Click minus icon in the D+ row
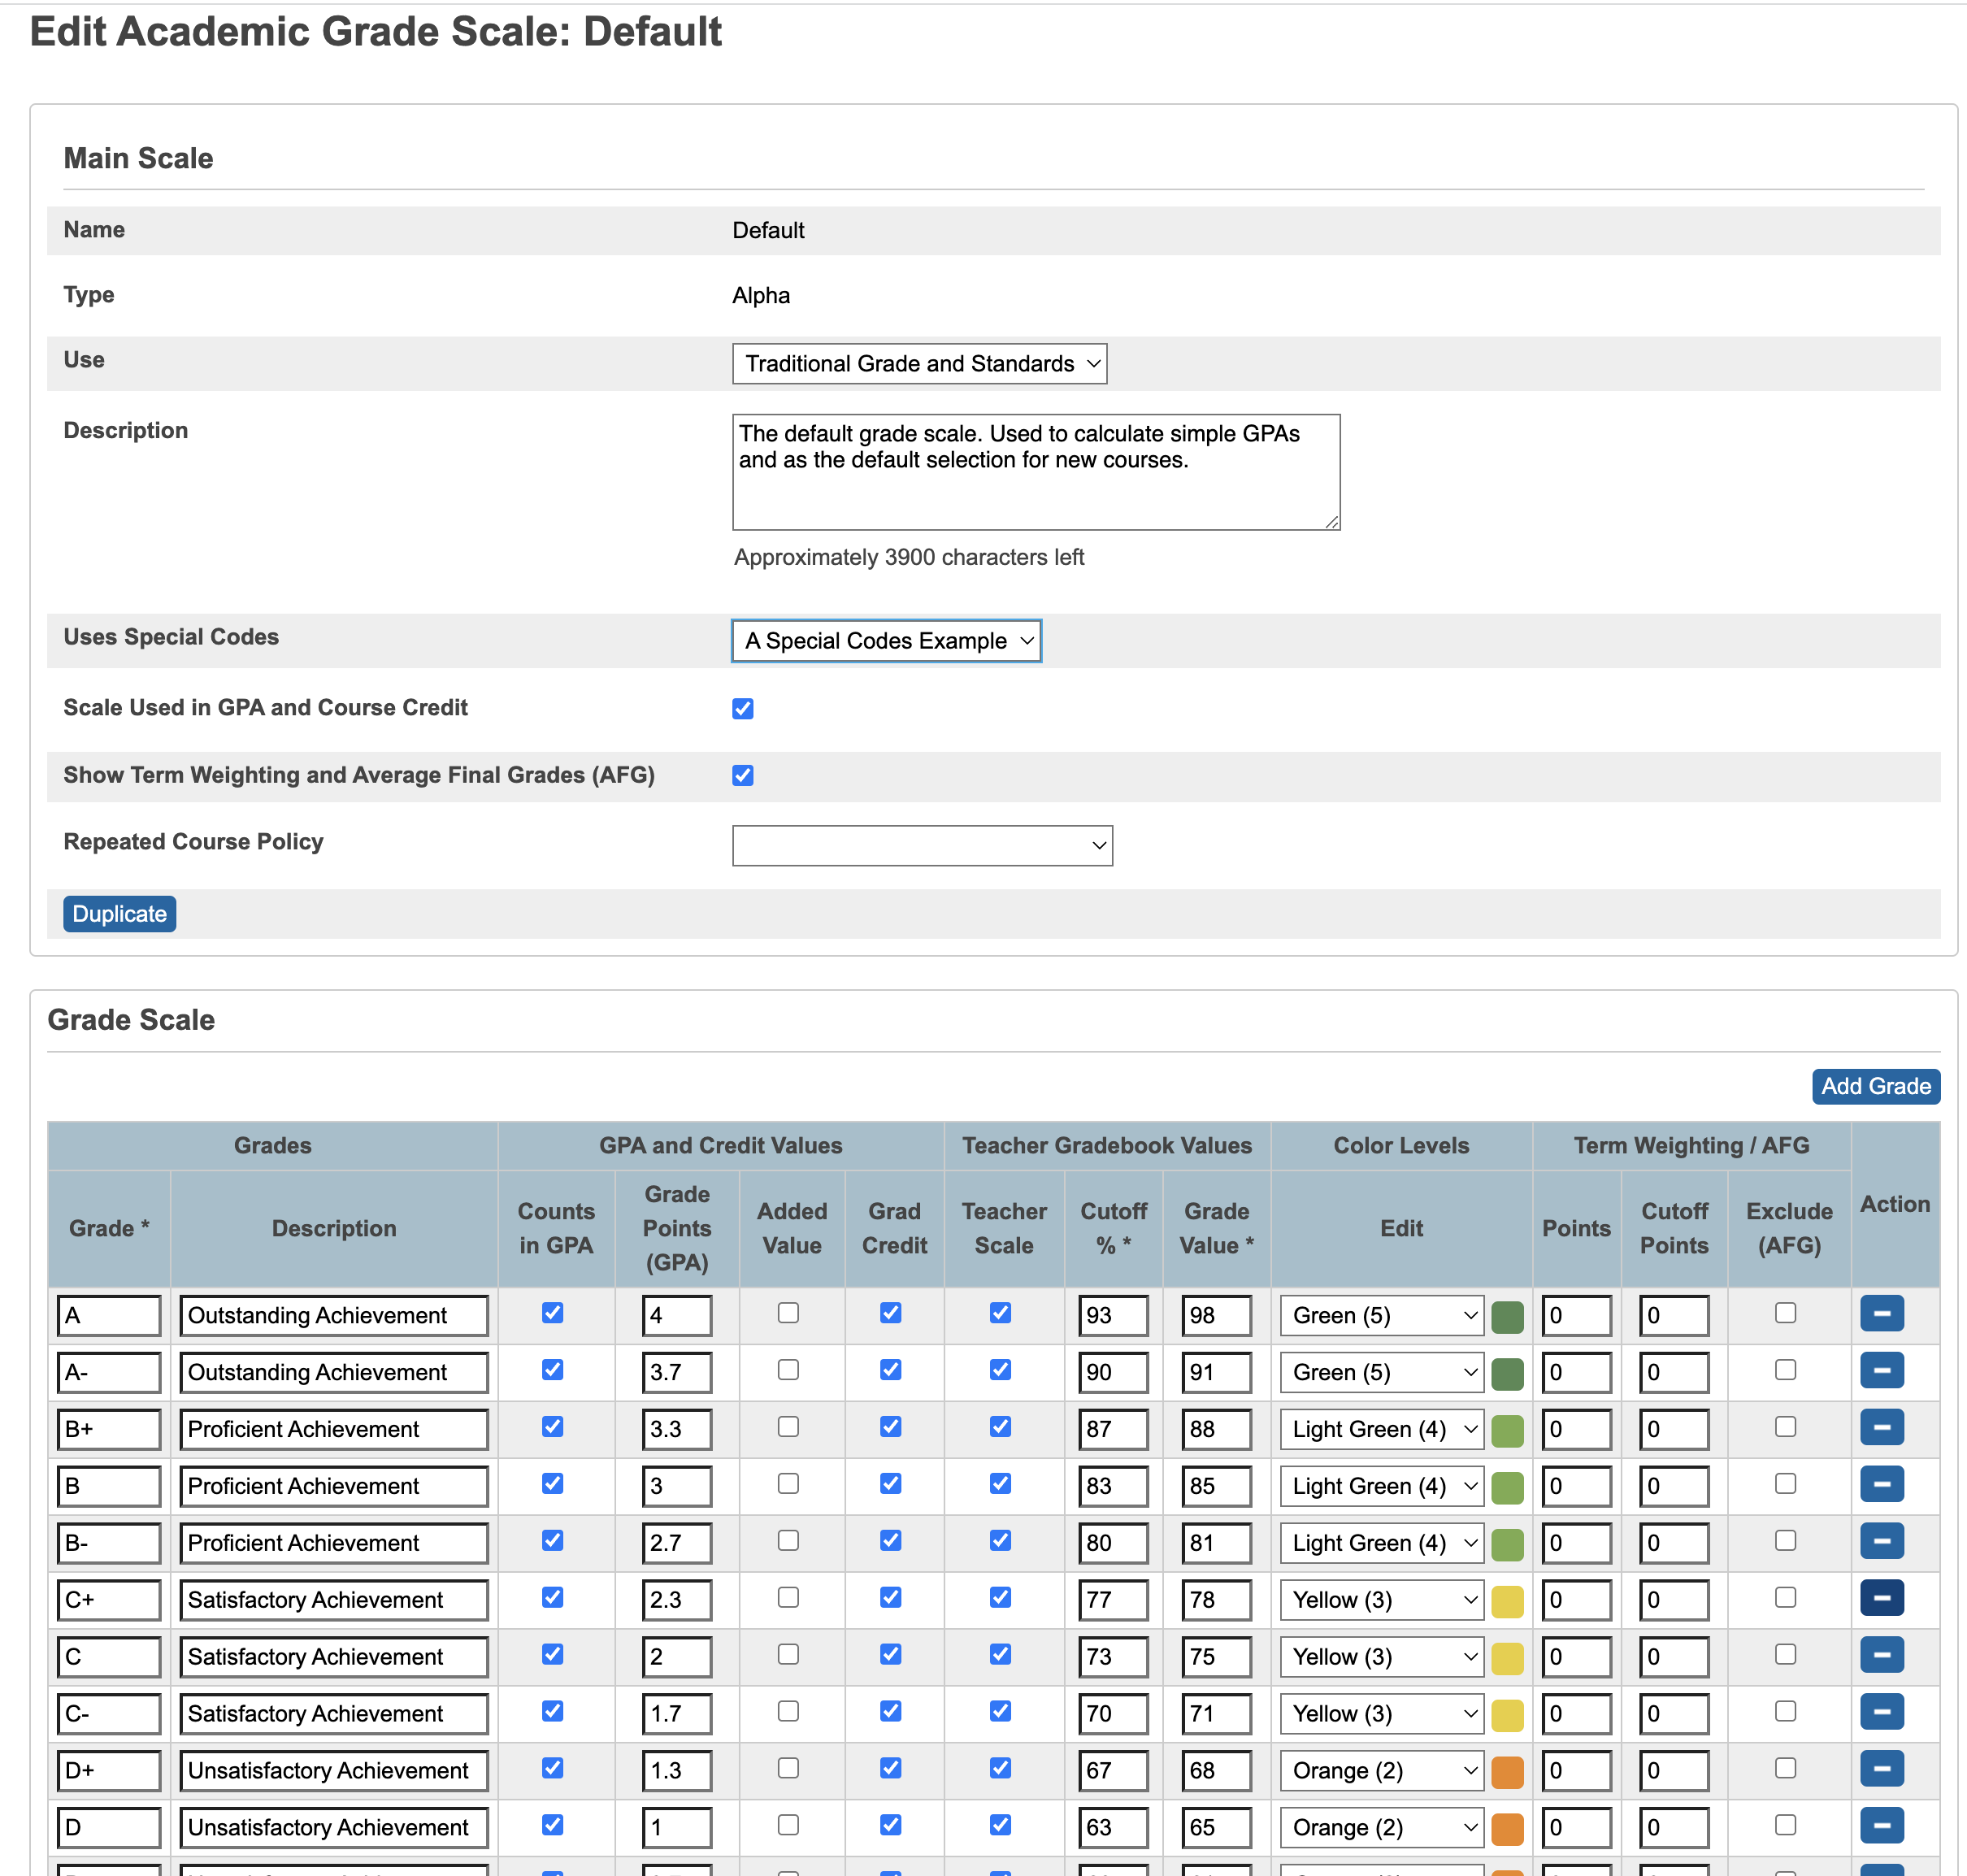 point(1881,1769)
